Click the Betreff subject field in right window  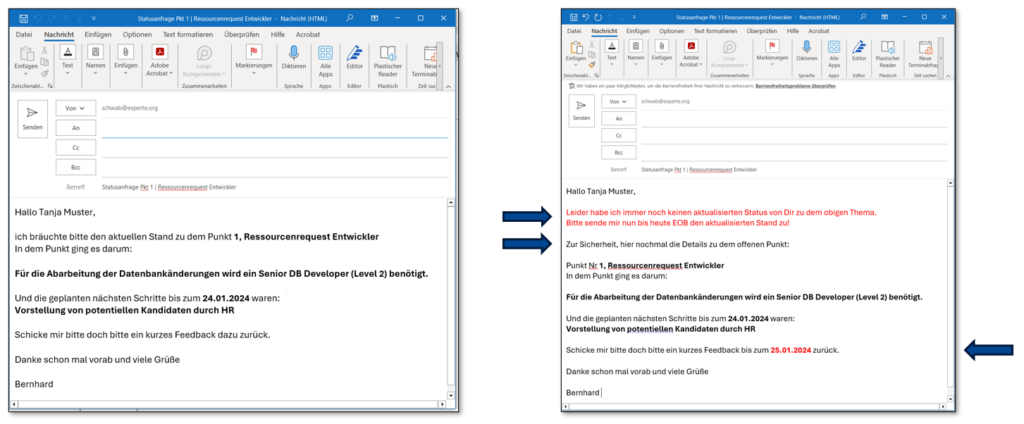click(x=793, y=169)
